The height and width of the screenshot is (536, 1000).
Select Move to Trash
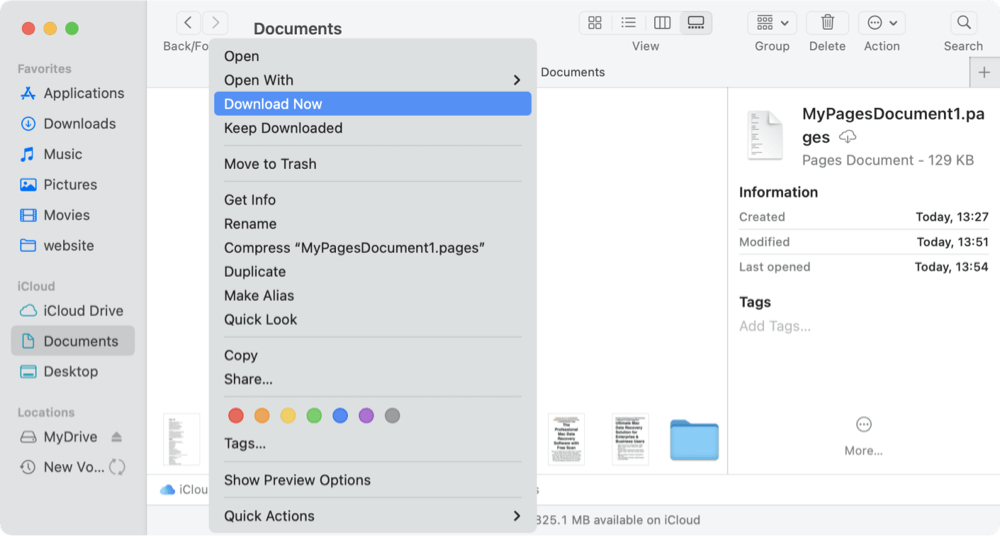(x=372, y=164)
